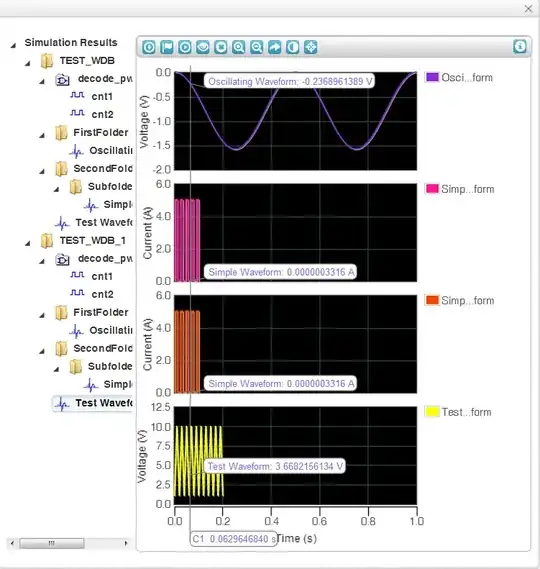Collapse Subfolder under TEST_WDB

(x=56, y=189)
